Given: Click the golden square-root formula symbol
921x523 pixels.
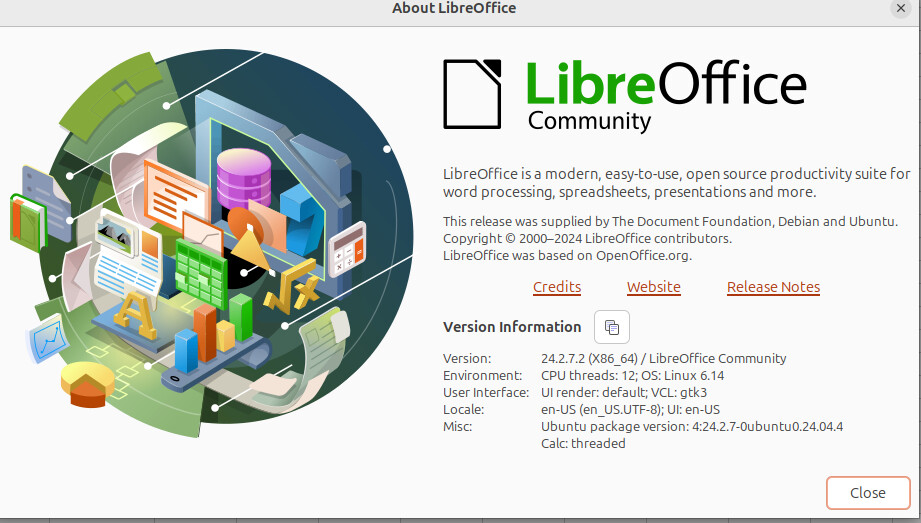Looking at the screenshot, I should [x=291, y=286].
